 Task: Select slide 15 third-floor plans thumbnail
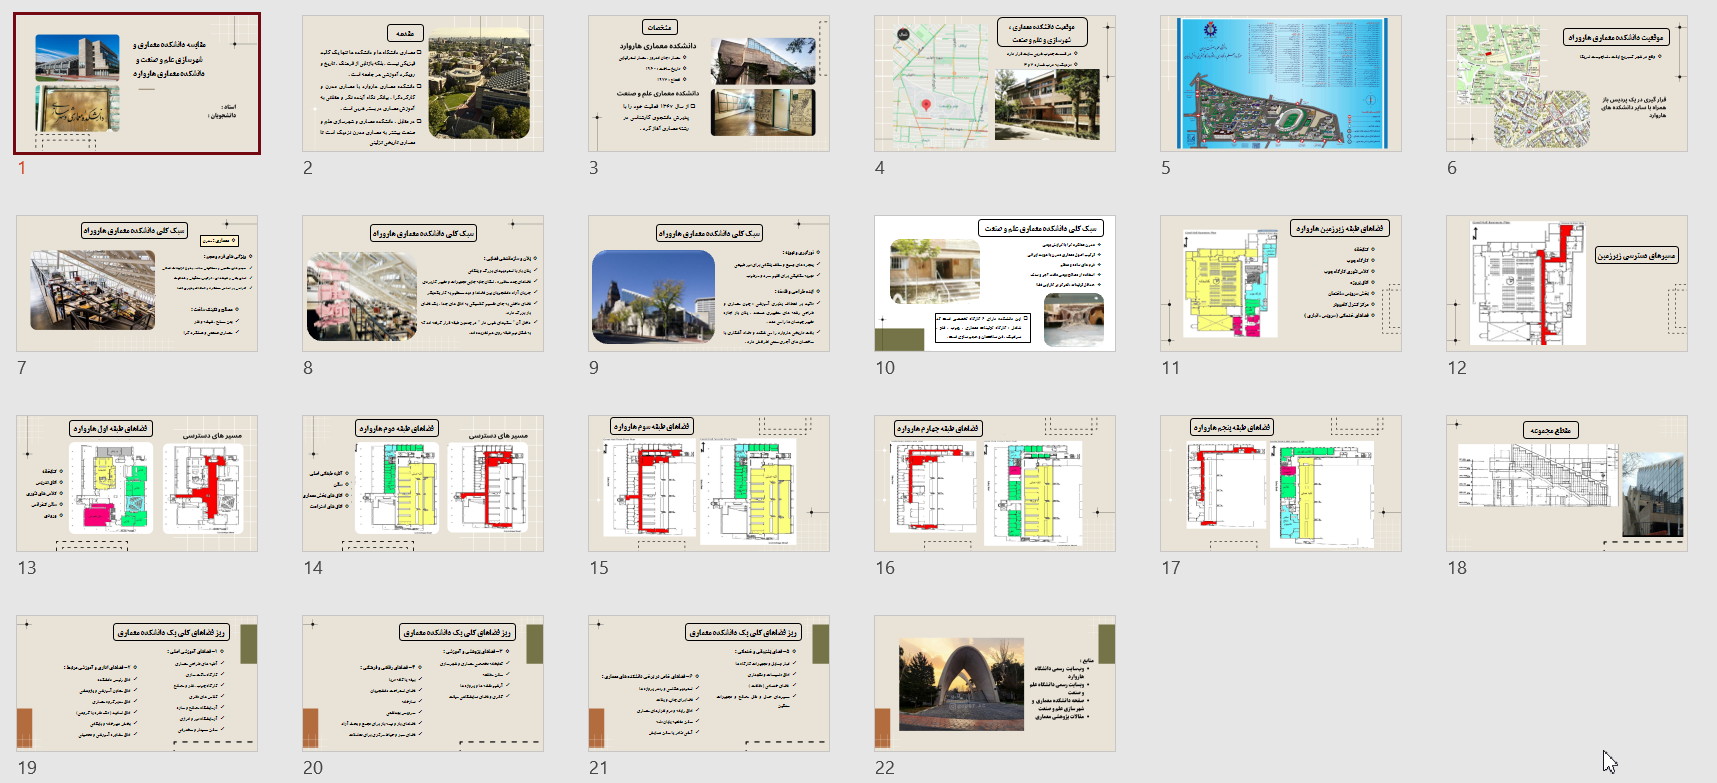point(709,484)
